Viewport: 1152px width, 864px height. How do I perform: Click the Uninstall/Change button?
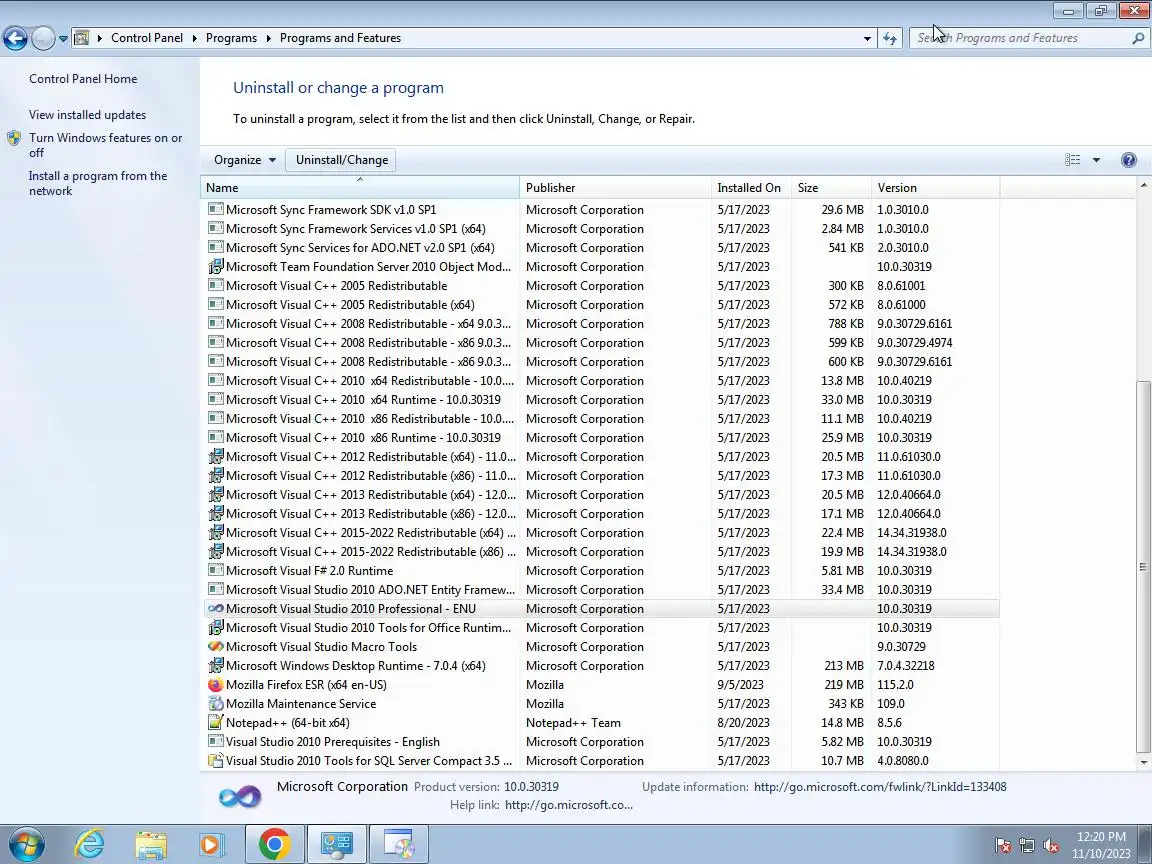click(x=342, y=159)
